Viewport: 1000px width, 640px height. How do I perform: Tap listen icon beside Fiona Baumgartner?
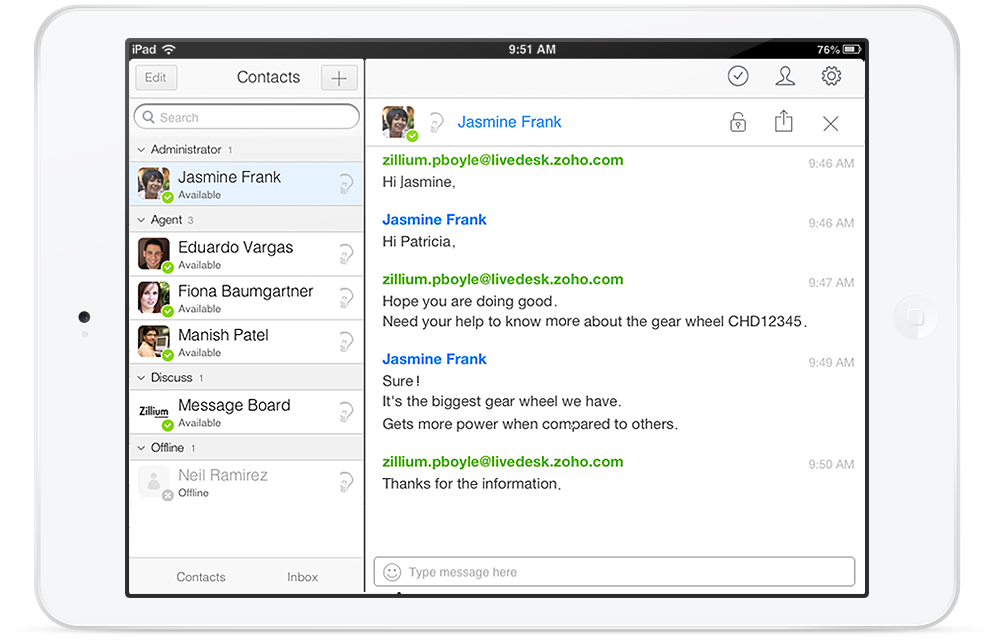click(346, 298)
